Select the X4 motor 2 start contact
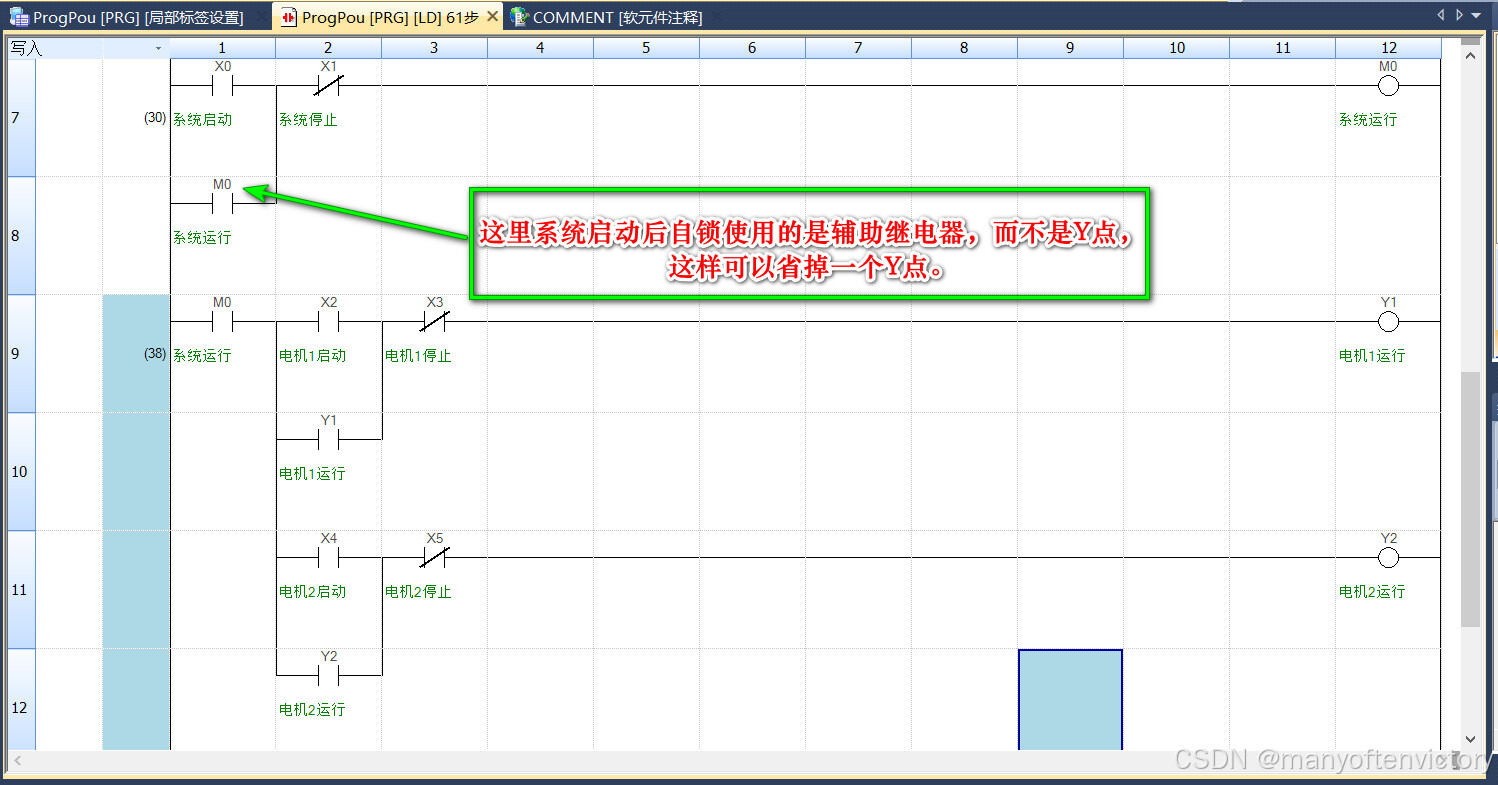This screenshot has height=785, width=1498. coord(328,557)
